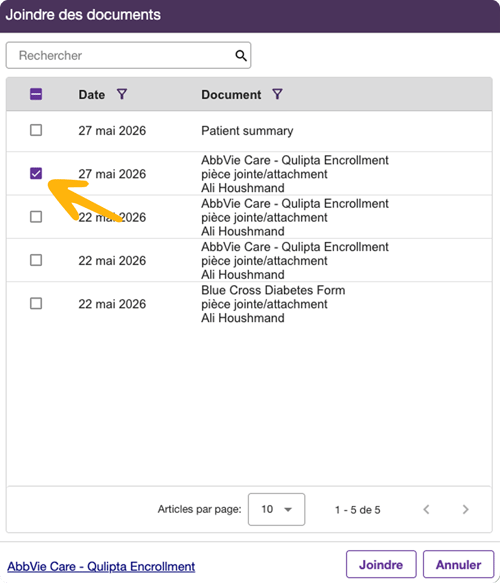Open the Document column filter icon
Screen dimensions: 500x583
point(277,94)
